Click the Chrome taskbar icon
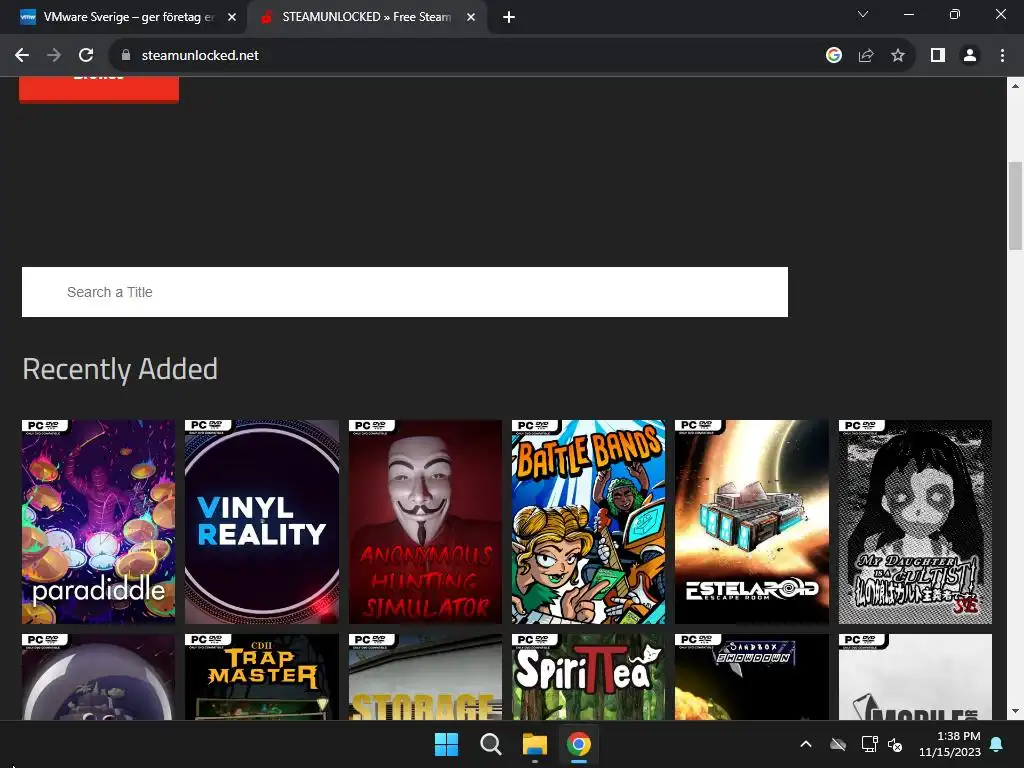This screenshot has width=1024, height=768. [x=579, y=744]
